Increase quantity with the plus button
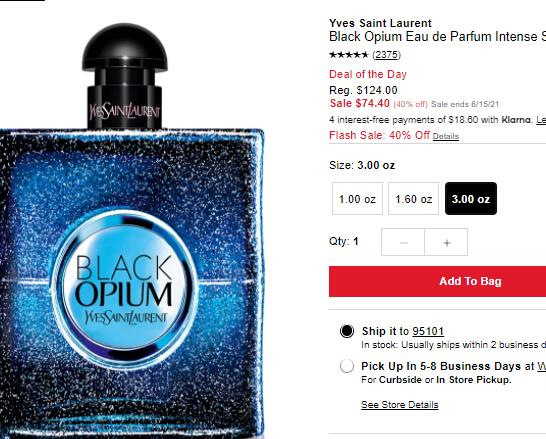This screenshot has width=546, height=439. [x=446, y=242]
